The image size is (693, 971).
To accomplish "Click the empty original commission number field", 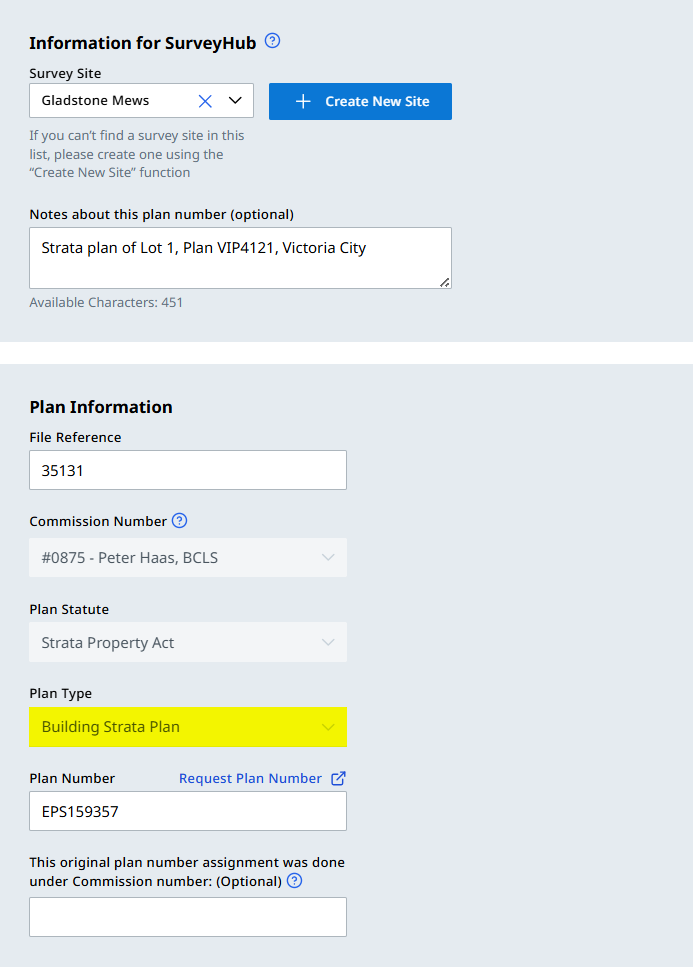I will point(188,917).
